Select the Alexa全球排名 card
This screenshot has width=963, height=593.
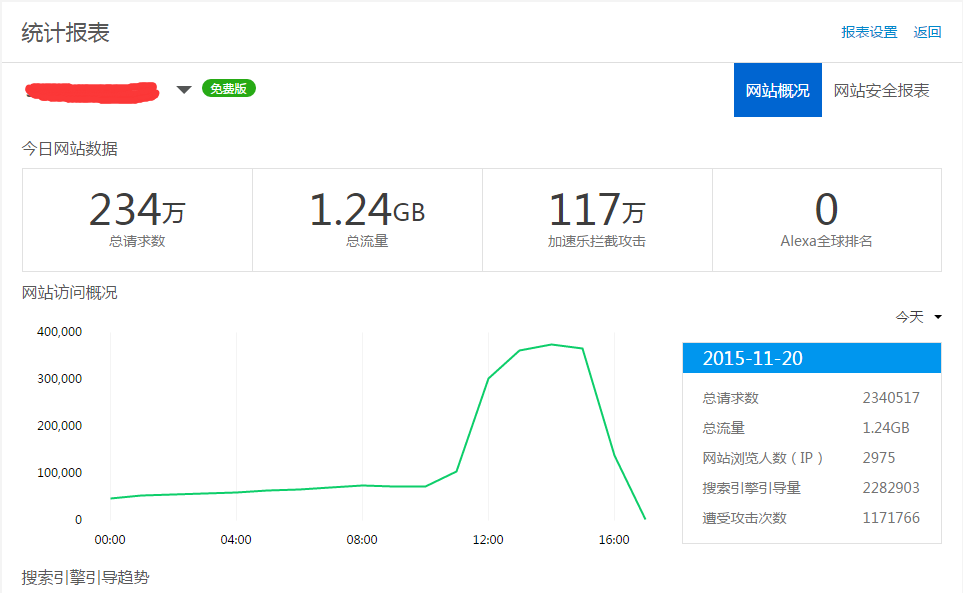point(826,220)
